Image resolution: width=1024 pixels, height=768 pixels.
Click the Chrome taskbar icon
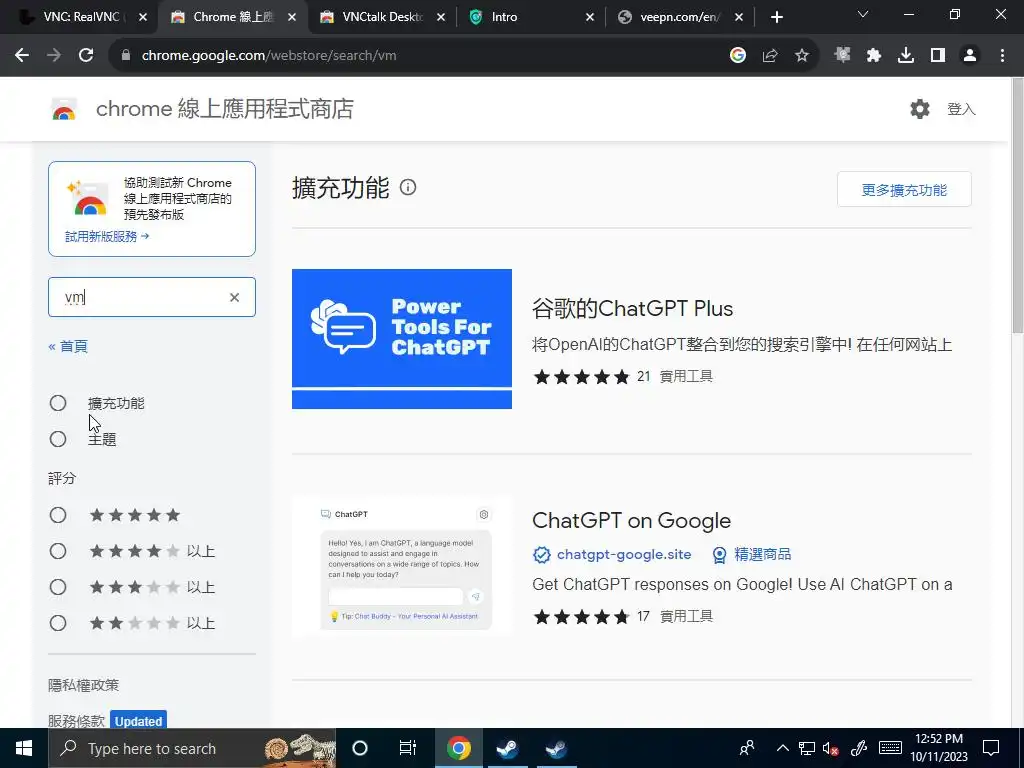pos(458,748)
